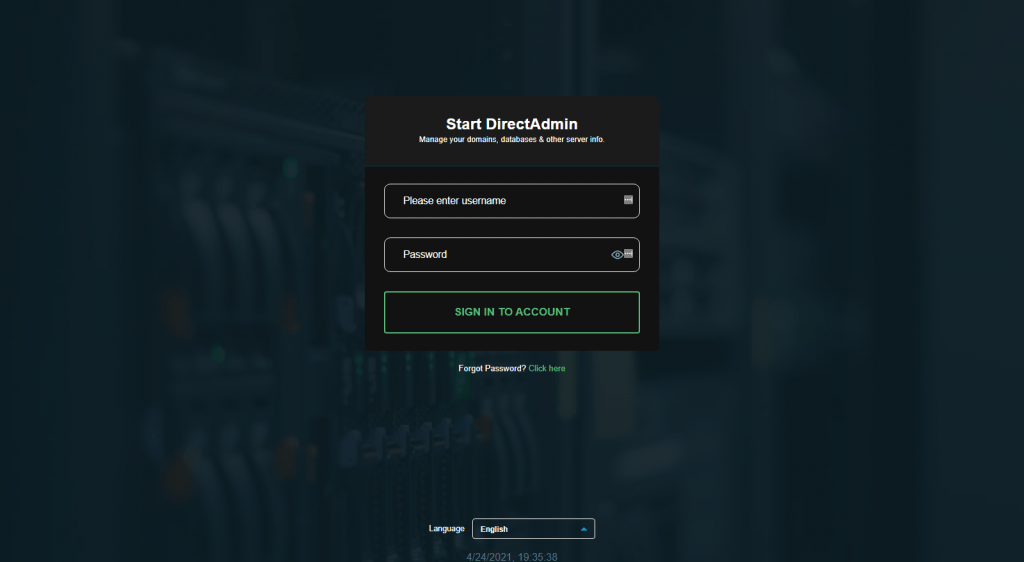Follow the "Click here" forgot password link

[x=547, y=369]
